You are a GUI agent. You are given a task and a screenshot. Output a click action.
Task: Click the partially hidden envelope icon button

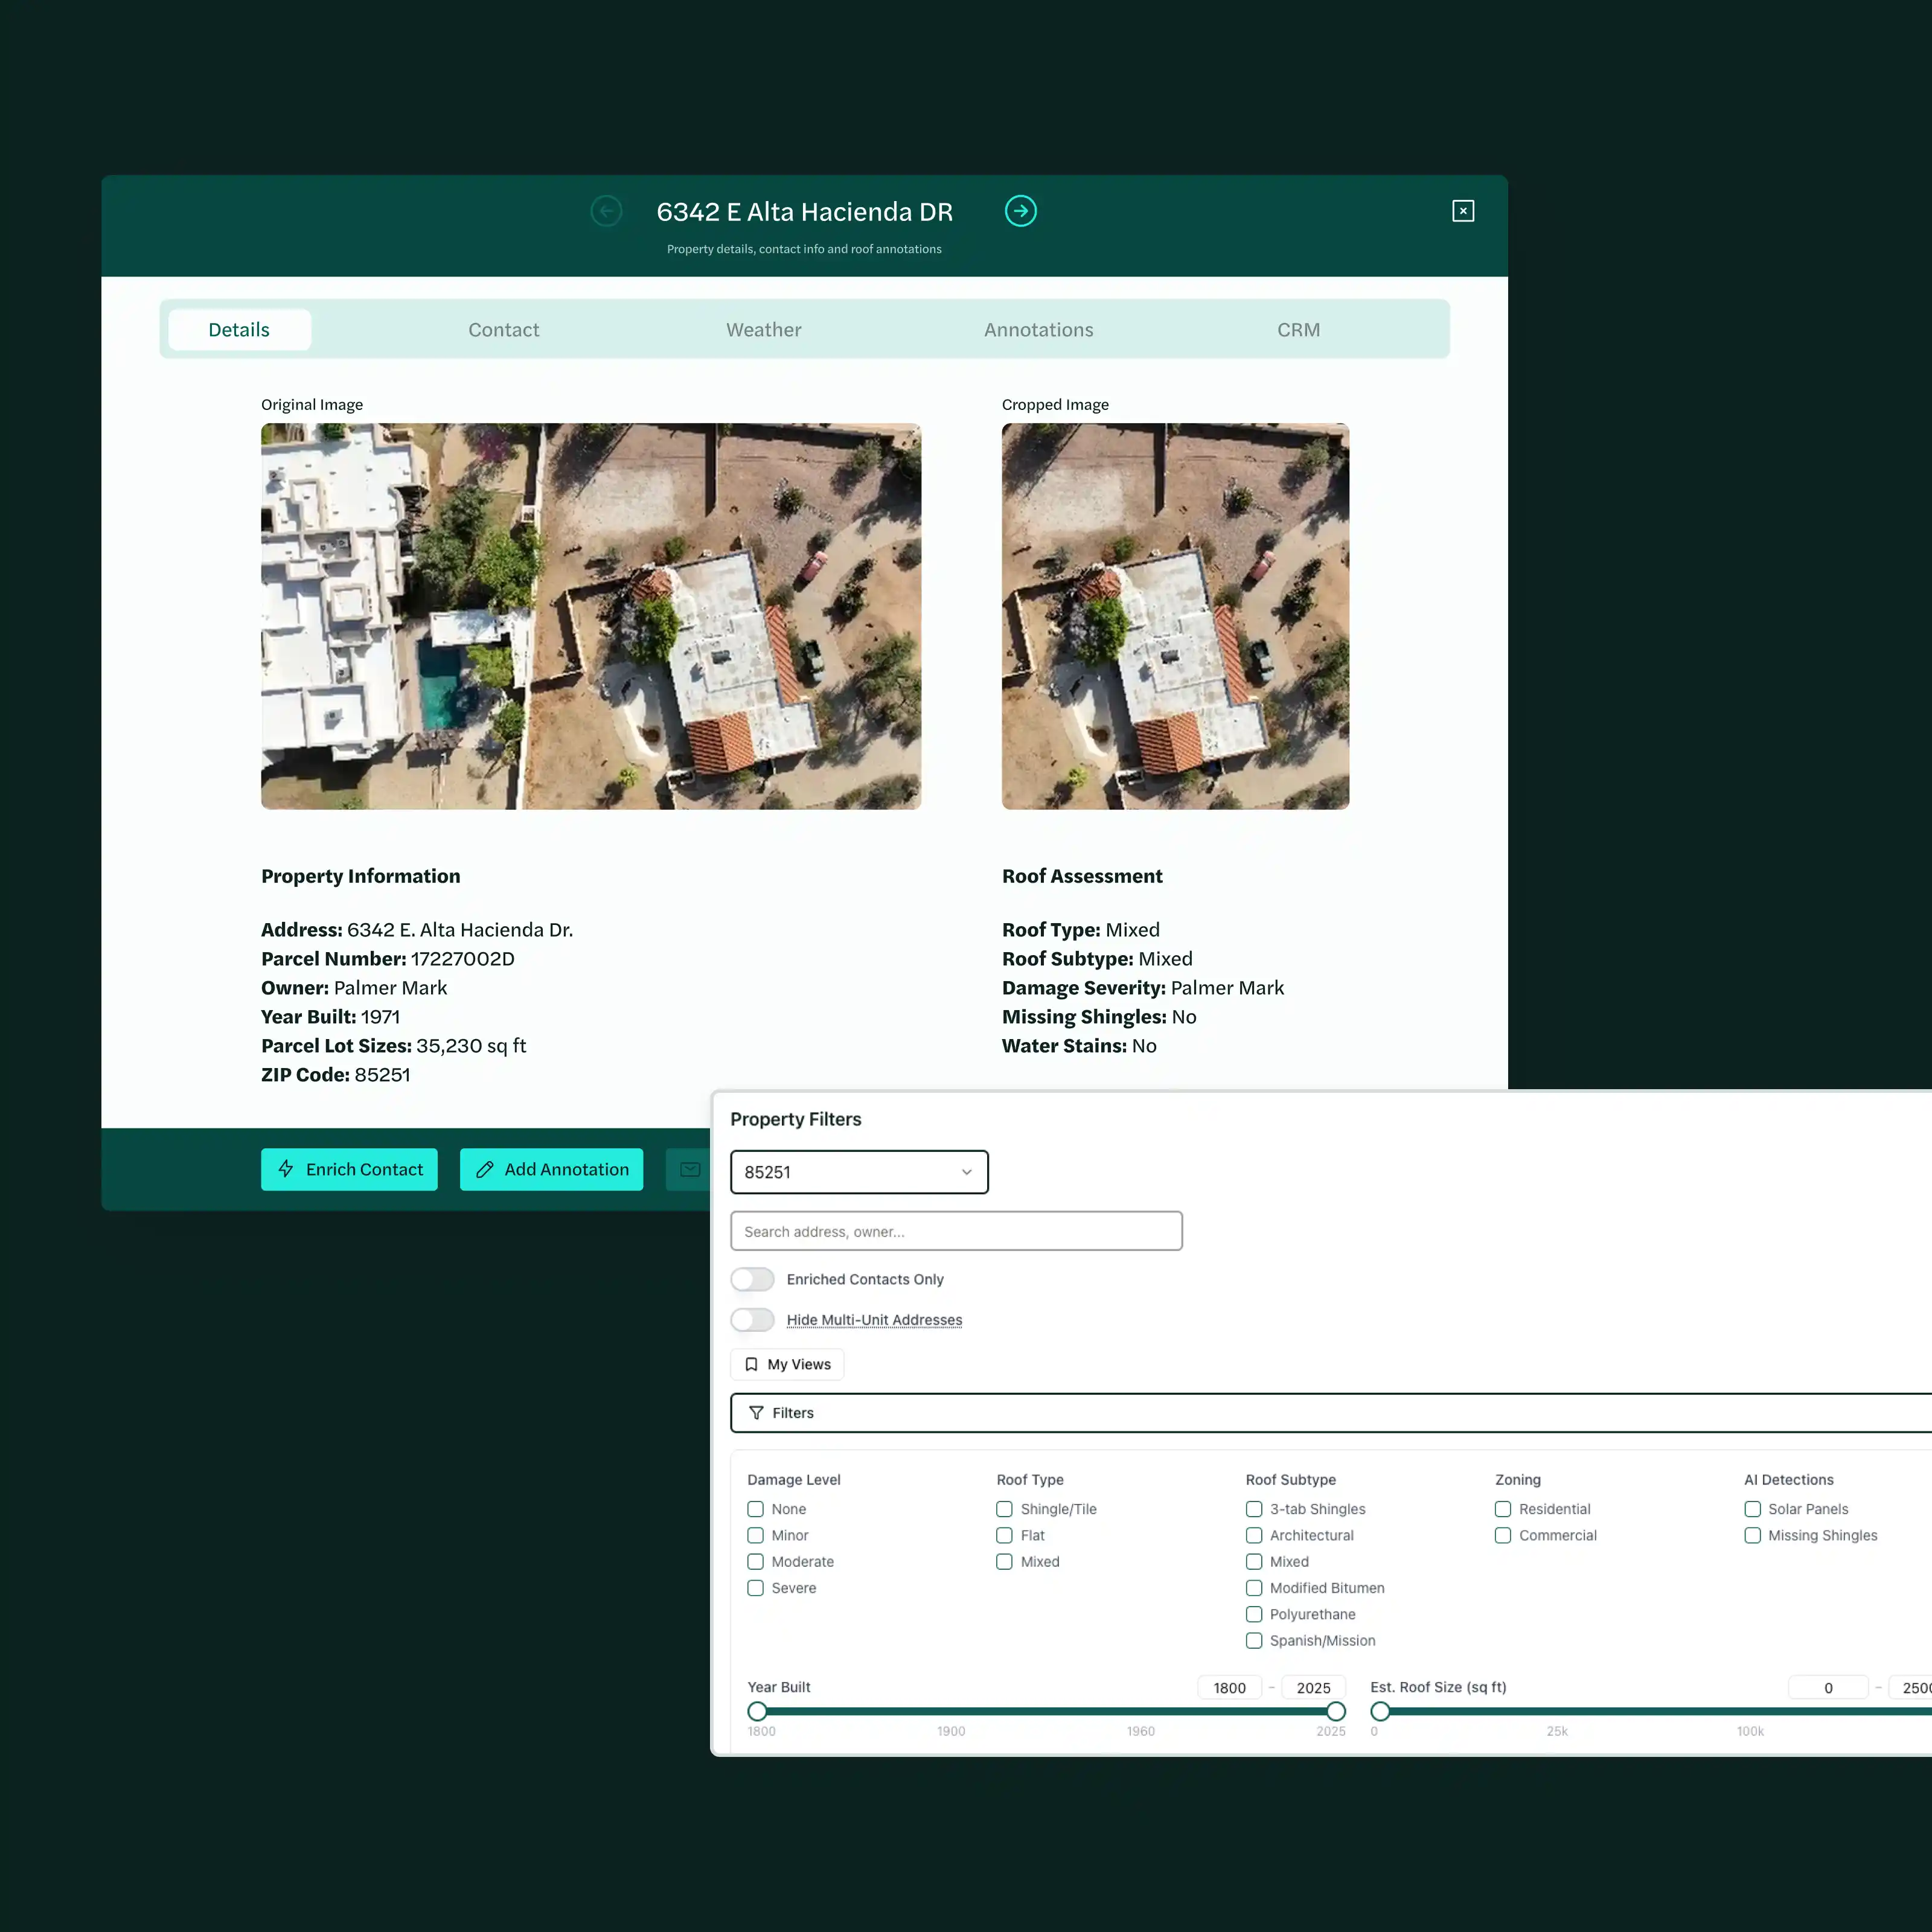(689, 1169)
